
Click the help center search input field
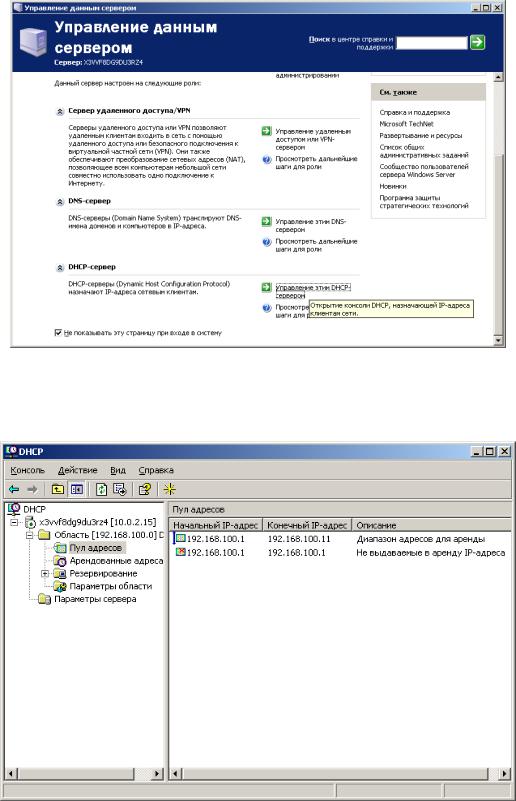pyautogui.click(x=432, y=42)
